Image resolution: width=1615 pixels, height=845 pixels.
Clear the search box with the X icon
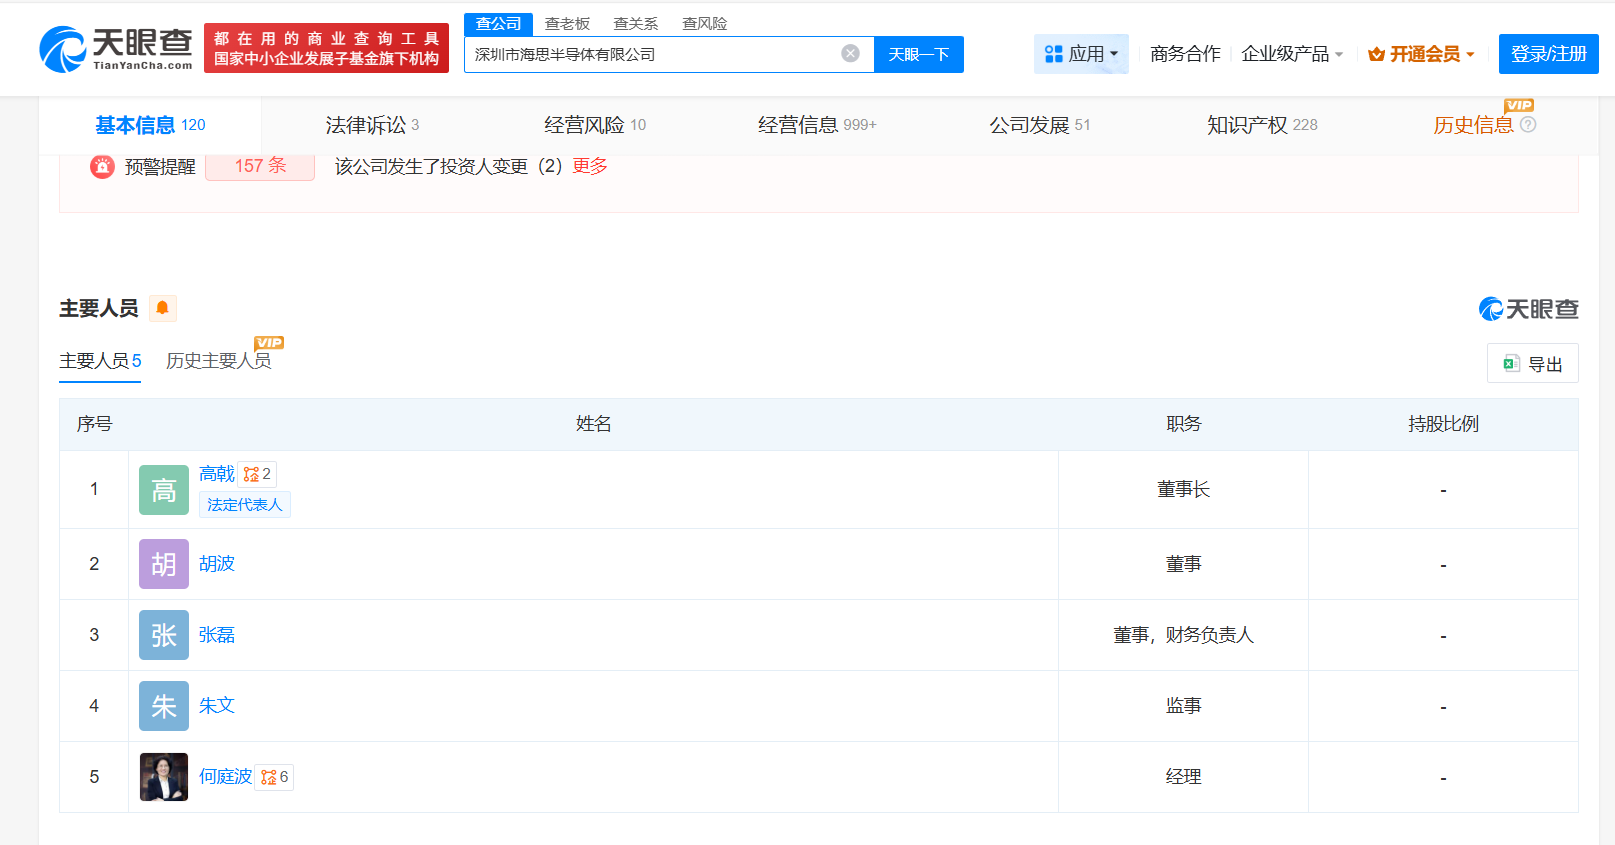[850, 54]
